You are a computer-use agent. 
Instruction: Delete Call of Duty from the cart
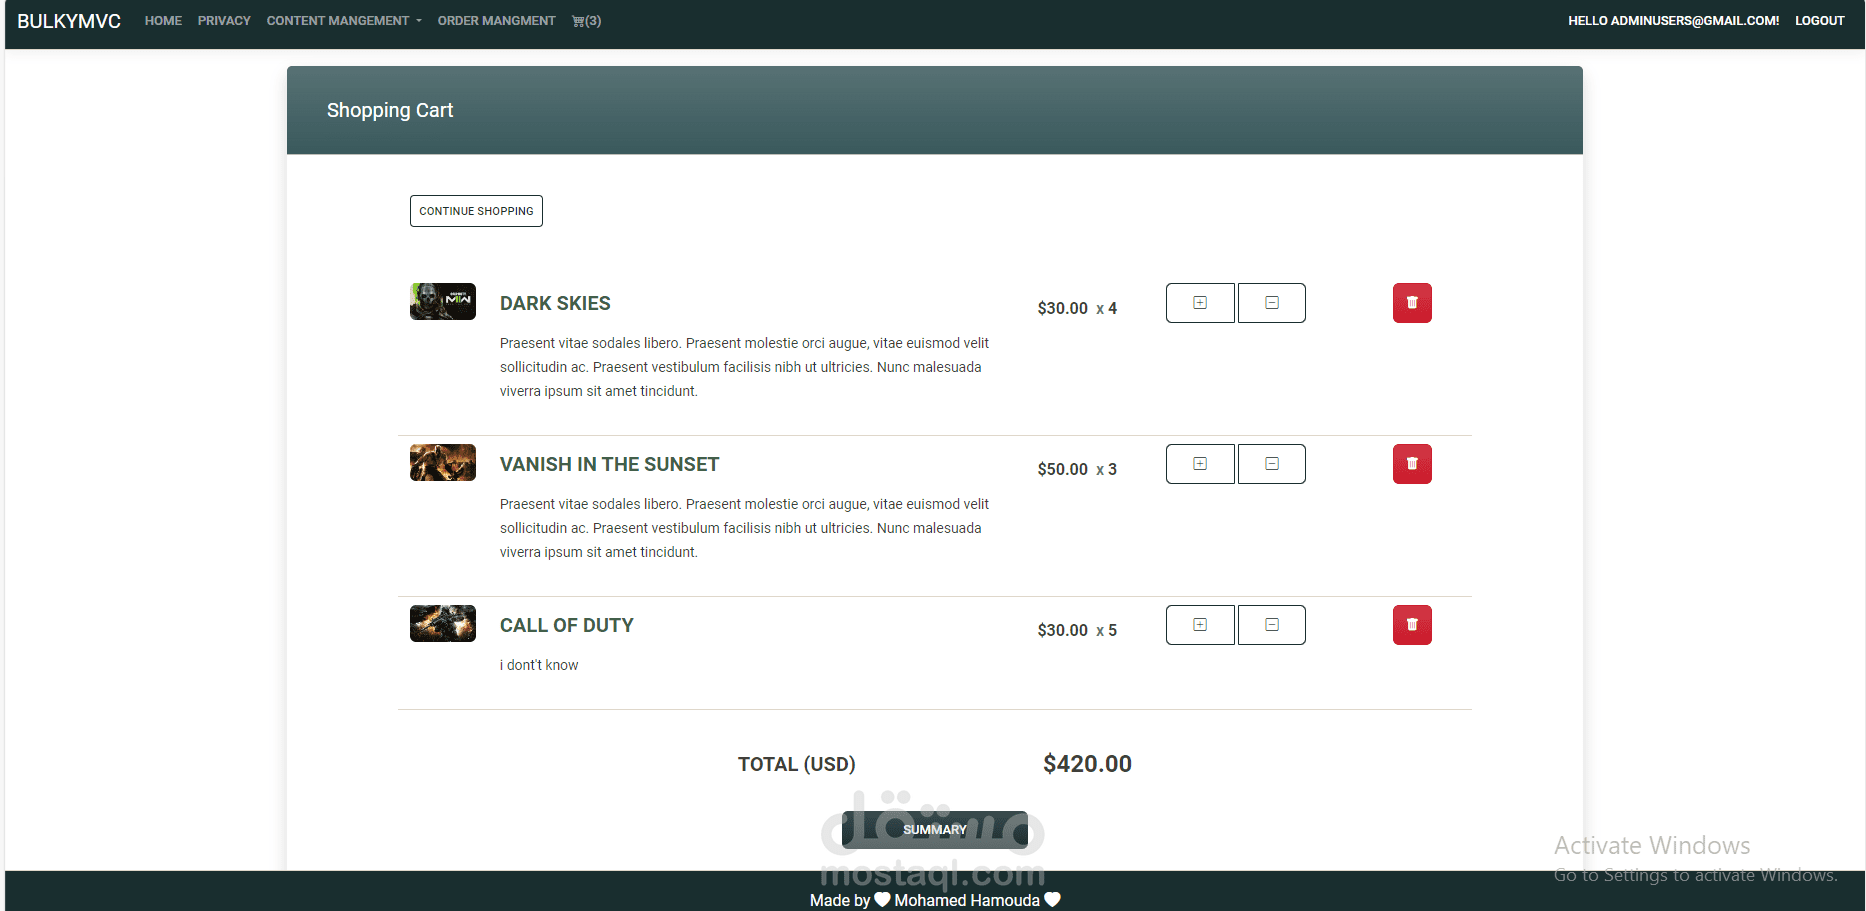(x=1412, y=625)
